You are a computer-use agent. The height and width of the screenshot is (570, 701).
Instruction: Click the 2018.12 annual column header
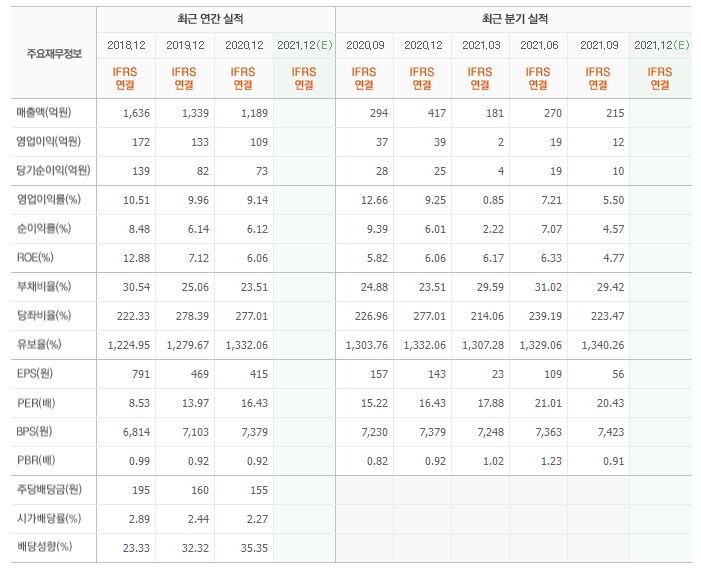pyautogui.click(x=127, y=45)
